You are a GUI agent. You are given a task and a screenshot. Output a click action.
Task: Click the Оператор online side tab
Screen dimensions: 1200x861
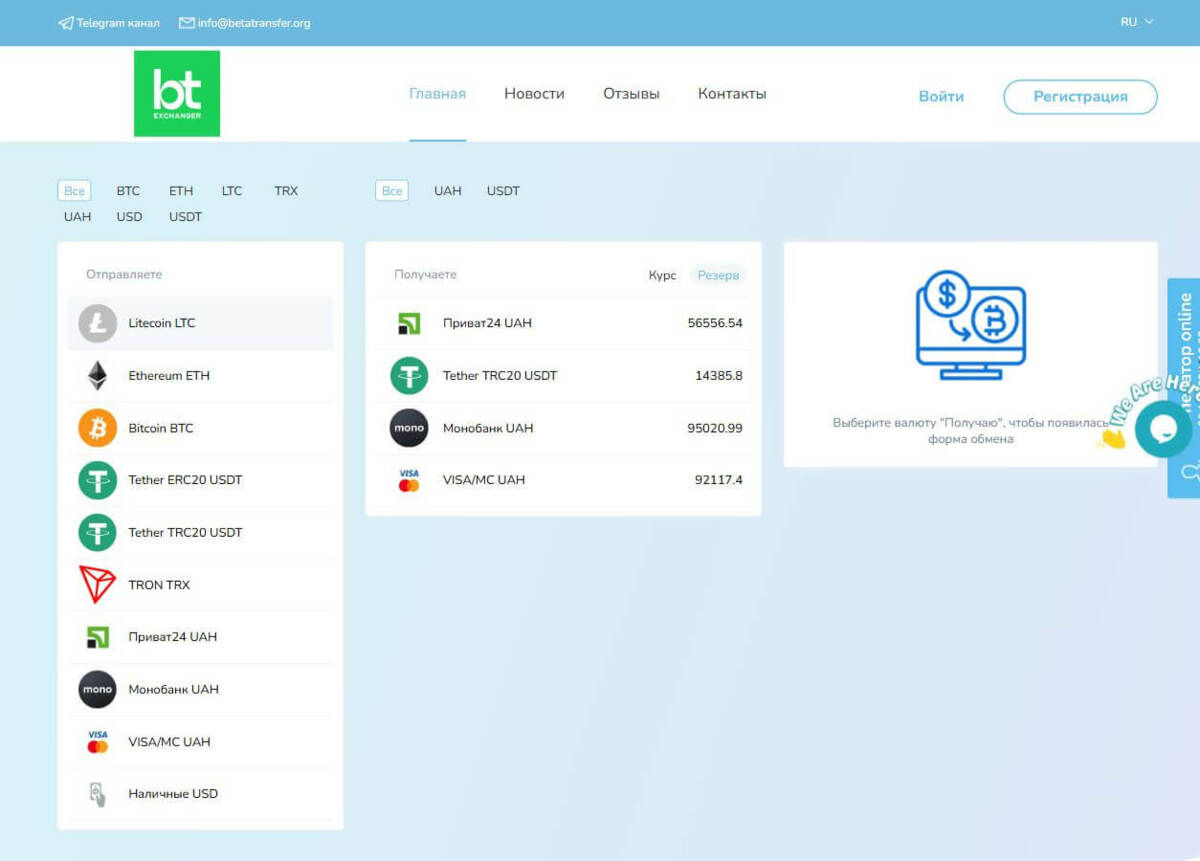[1184, 388]
